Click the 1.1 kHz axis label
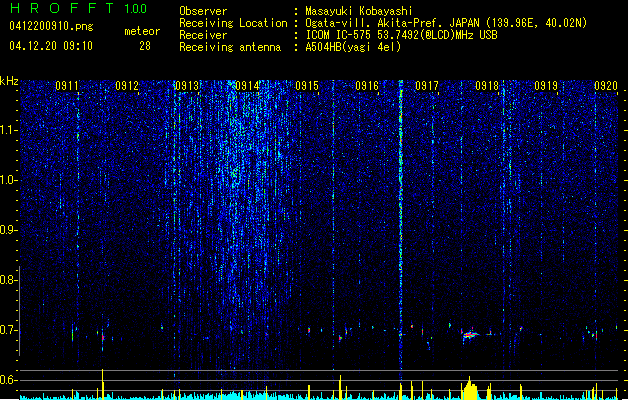Screen dimensions: 629x400 (x=8, y=130)
